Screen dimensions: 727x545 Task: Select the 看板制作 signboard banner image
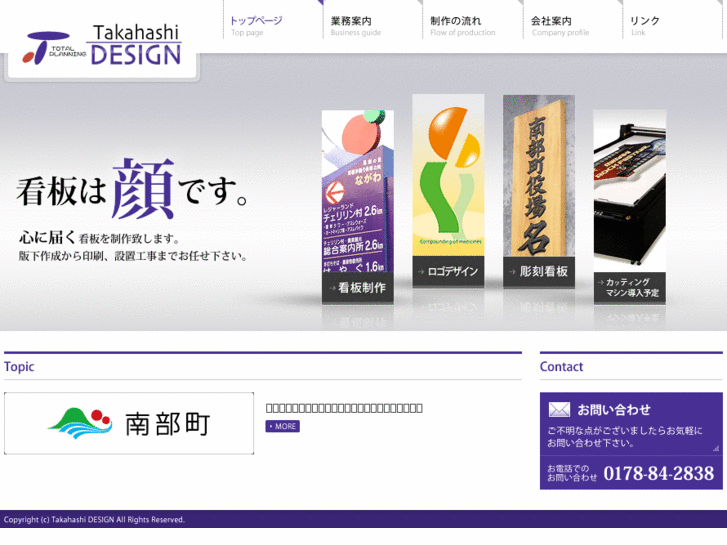pos(358,191)
